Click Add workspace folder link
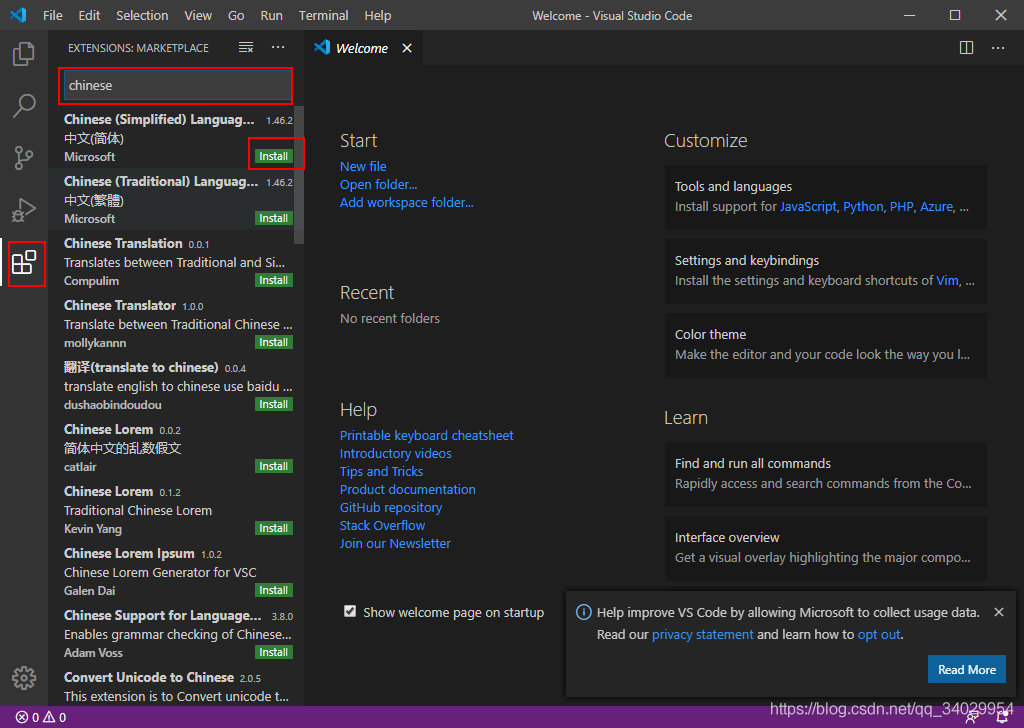1024x728 pixels. [406, 202]
